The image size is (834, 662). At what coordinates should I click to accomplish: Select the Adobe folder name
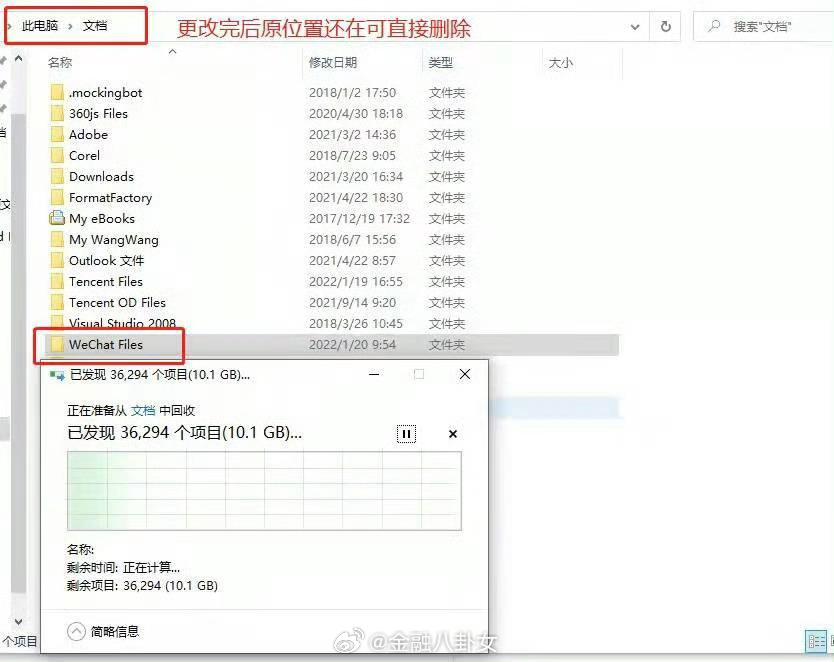coord(88,135)
